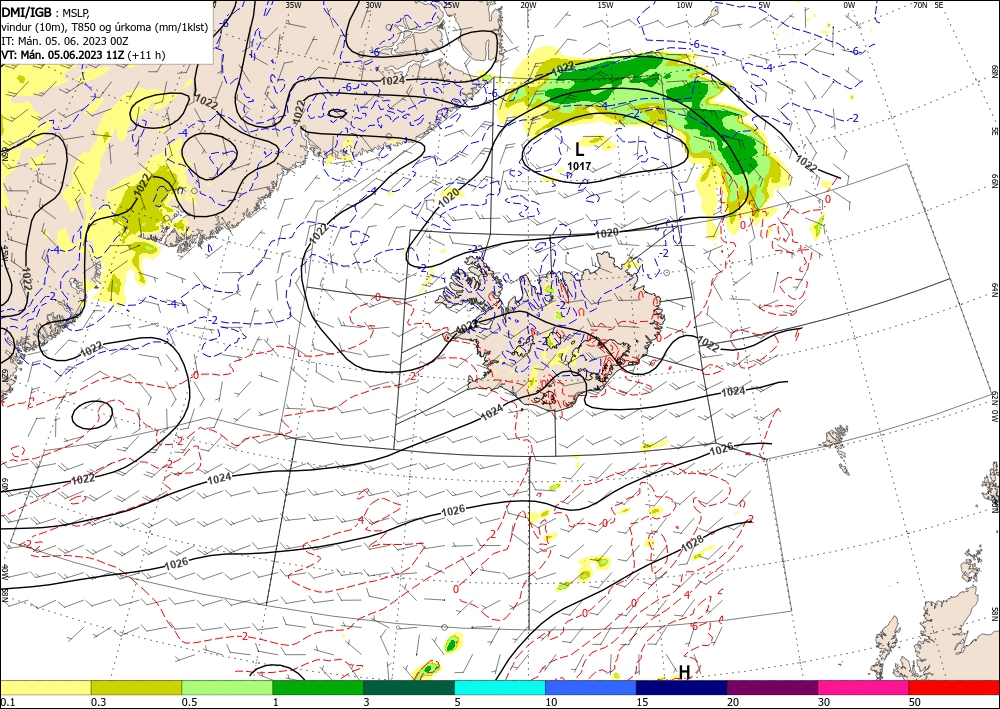Click the '0.5' legend value
The image size is (1000, 709).
point(189,702)
